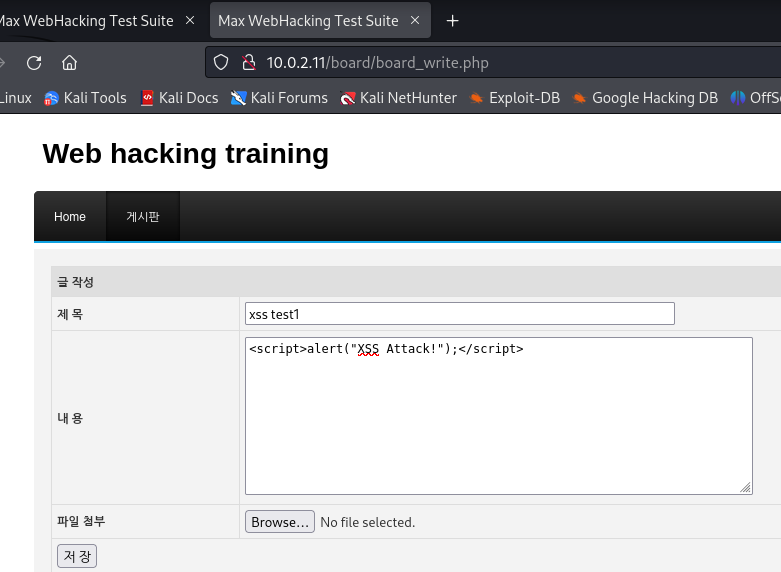This screenshot has width=781, height=572.
Task: Open Exploit-DB bookmark
Action: click(x=515, y=98)
